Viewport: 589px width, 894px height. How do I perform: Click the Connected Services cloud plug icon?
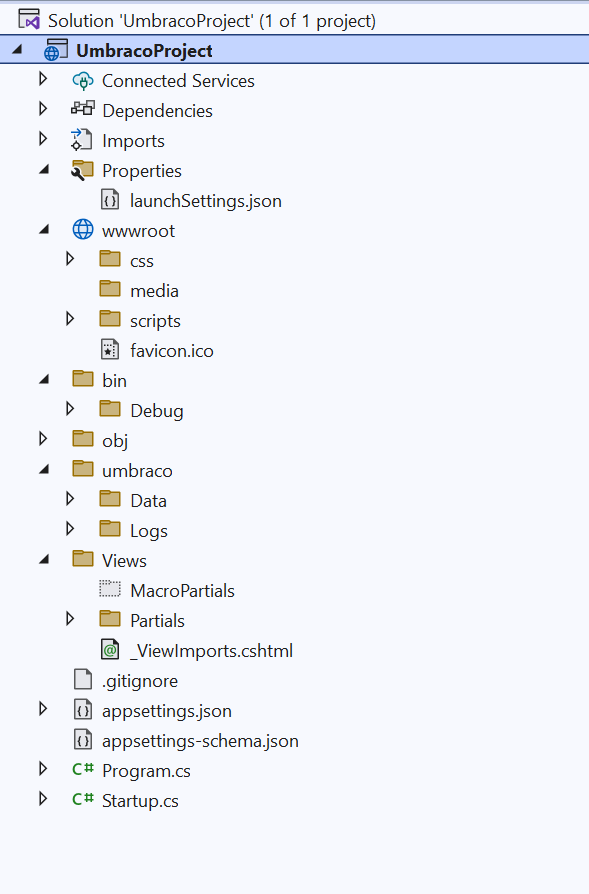pyautogui.click(x=83, y=81)
